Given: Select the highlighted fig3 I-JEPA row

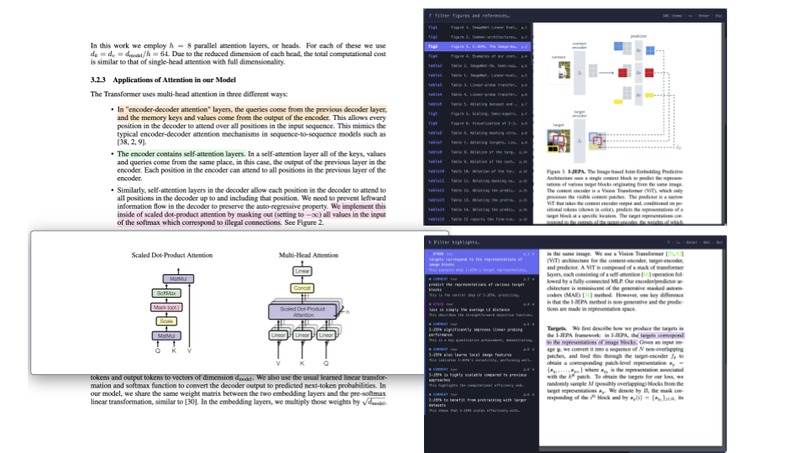Looking at the screenshot, I should coord(478,46).
